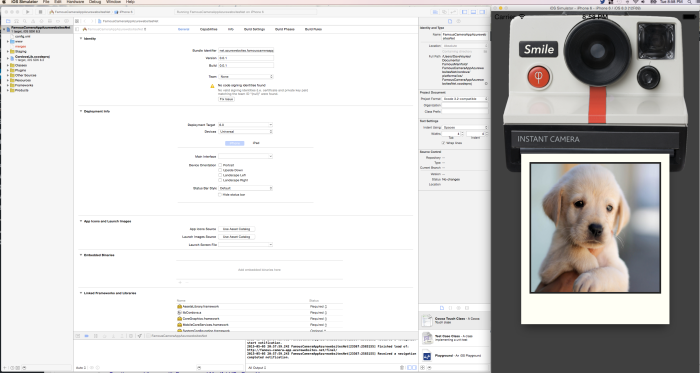The height and width of the screenshot is (373, 700).
Task: Click Use Asset Catalog for App Icons Source
Action: 237,229
